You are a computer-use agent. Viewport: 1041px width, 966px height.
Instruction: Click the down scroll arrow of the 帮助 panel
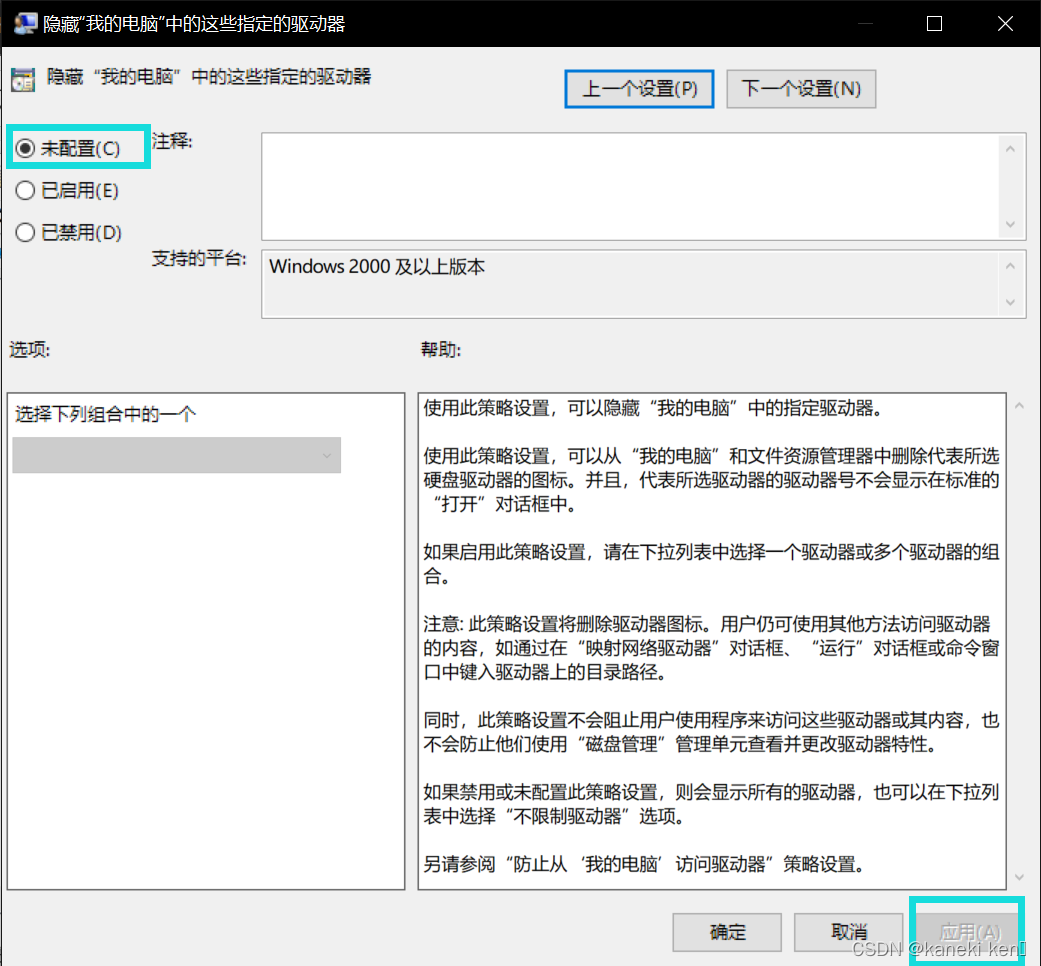pos(1020,878)
